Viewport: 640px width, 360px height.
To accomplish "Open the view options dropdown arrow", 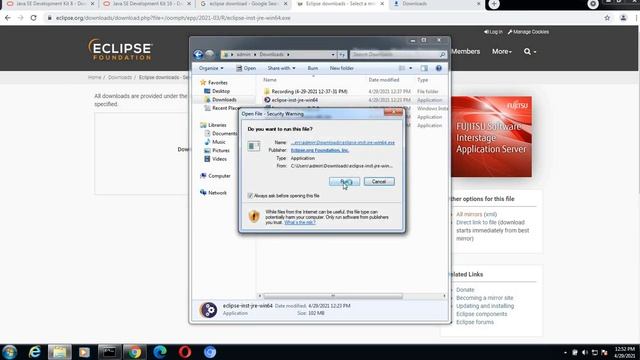I will coord(411,68).
